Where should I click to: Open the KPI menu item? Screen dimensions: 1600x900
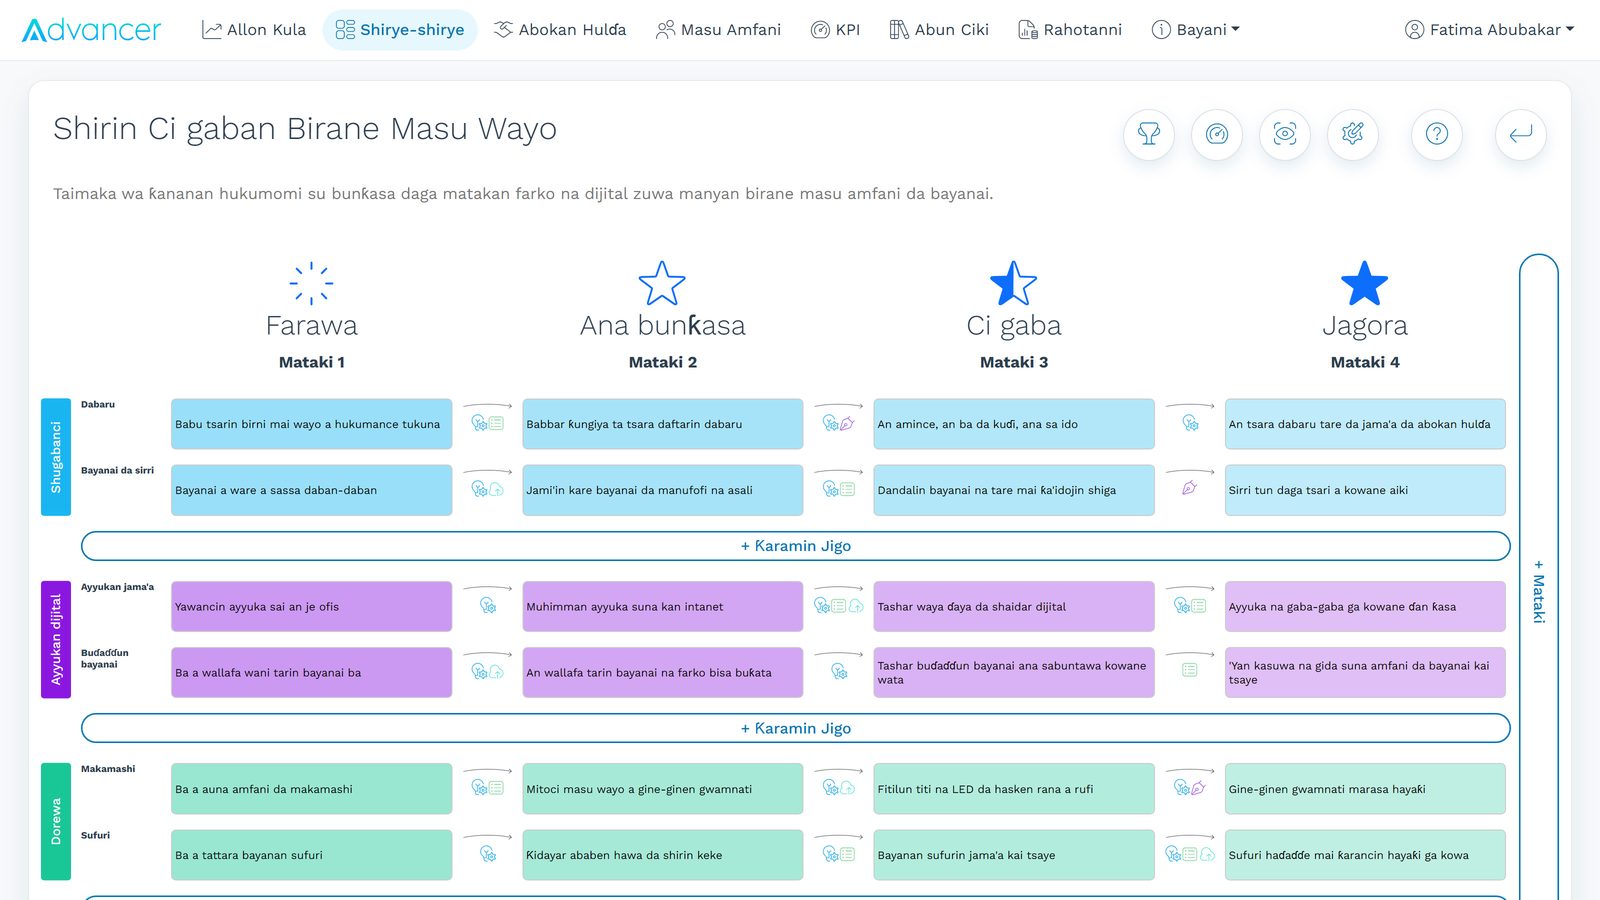tap(835, 30)
